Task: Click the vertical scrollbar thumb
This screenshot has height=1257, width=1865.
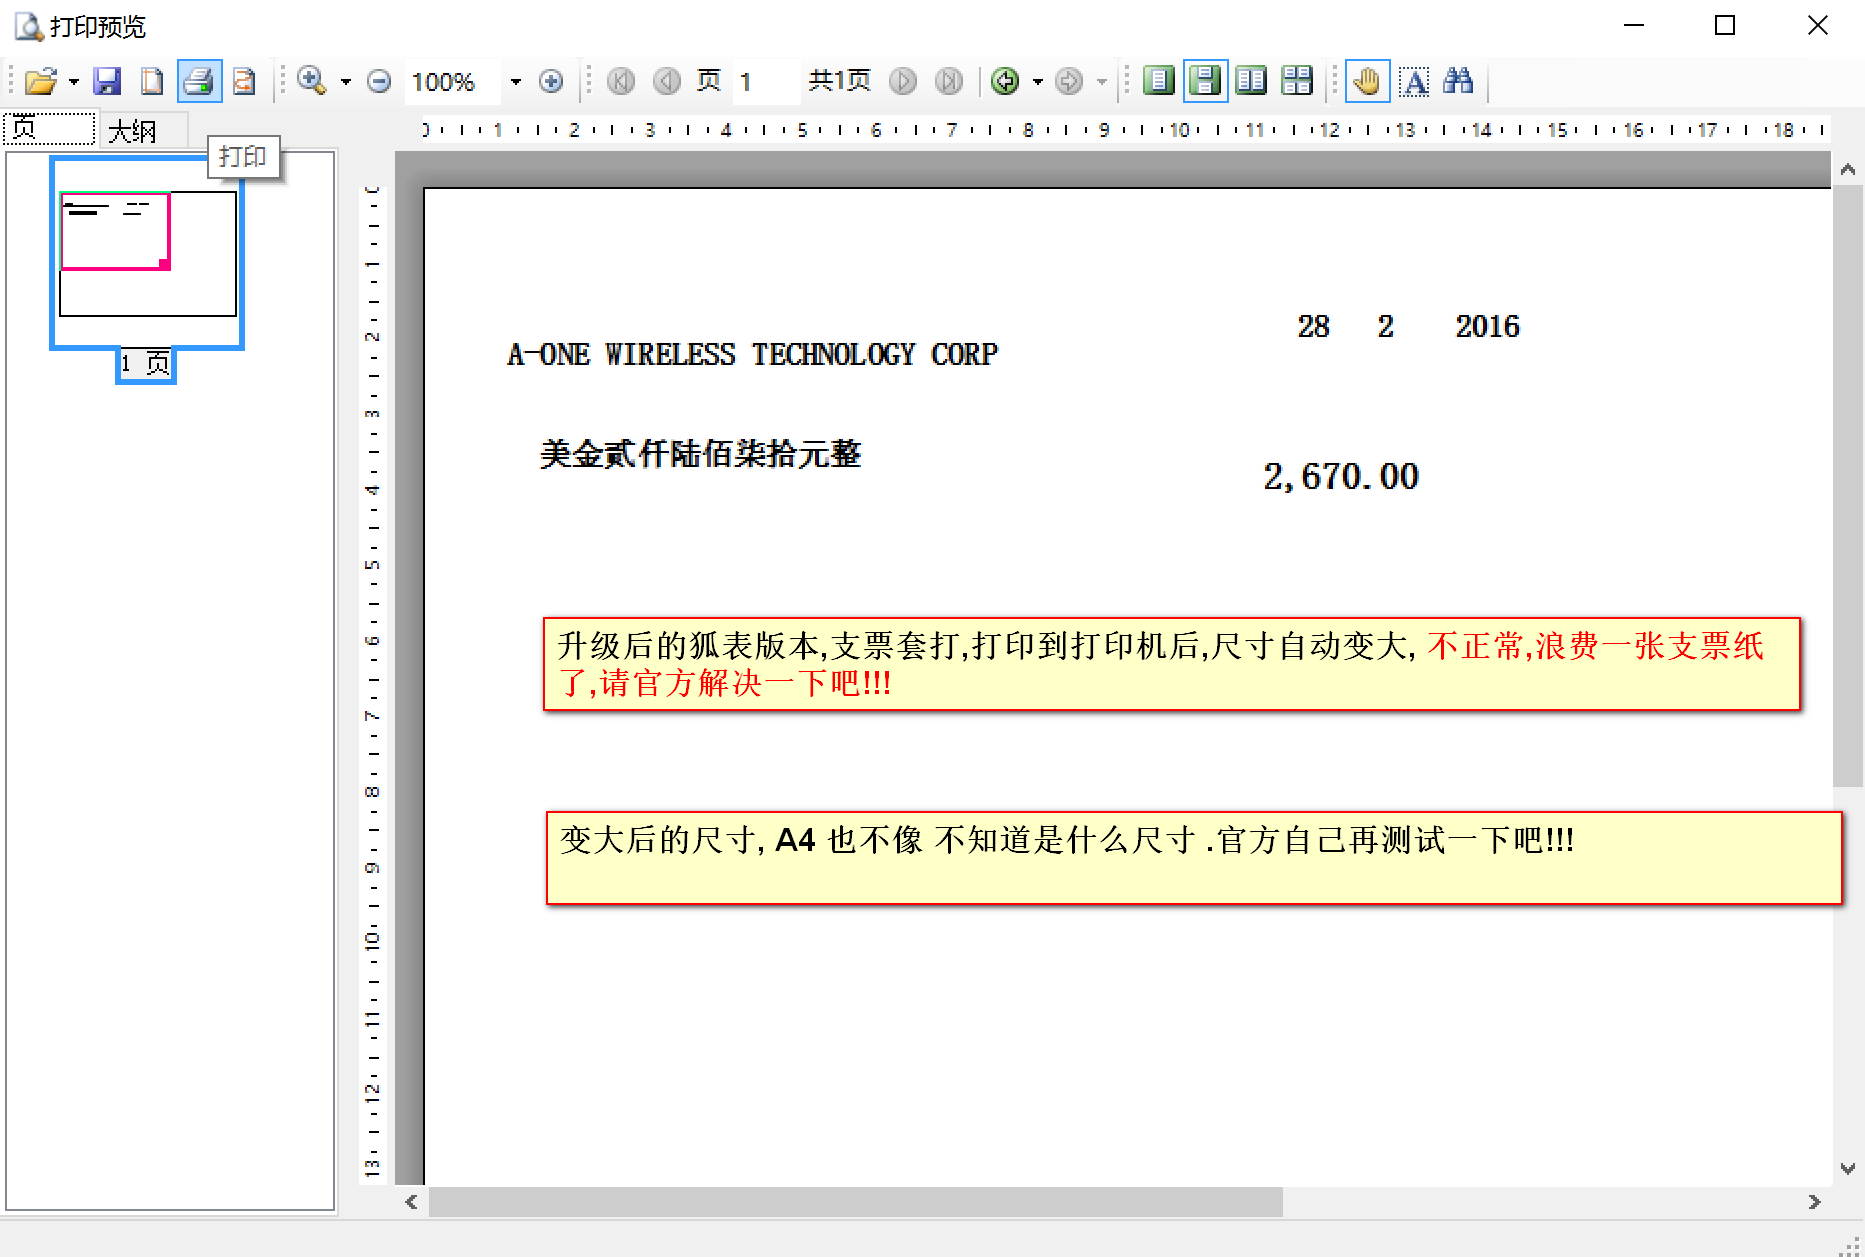Action: click(x=1848, y=485)
